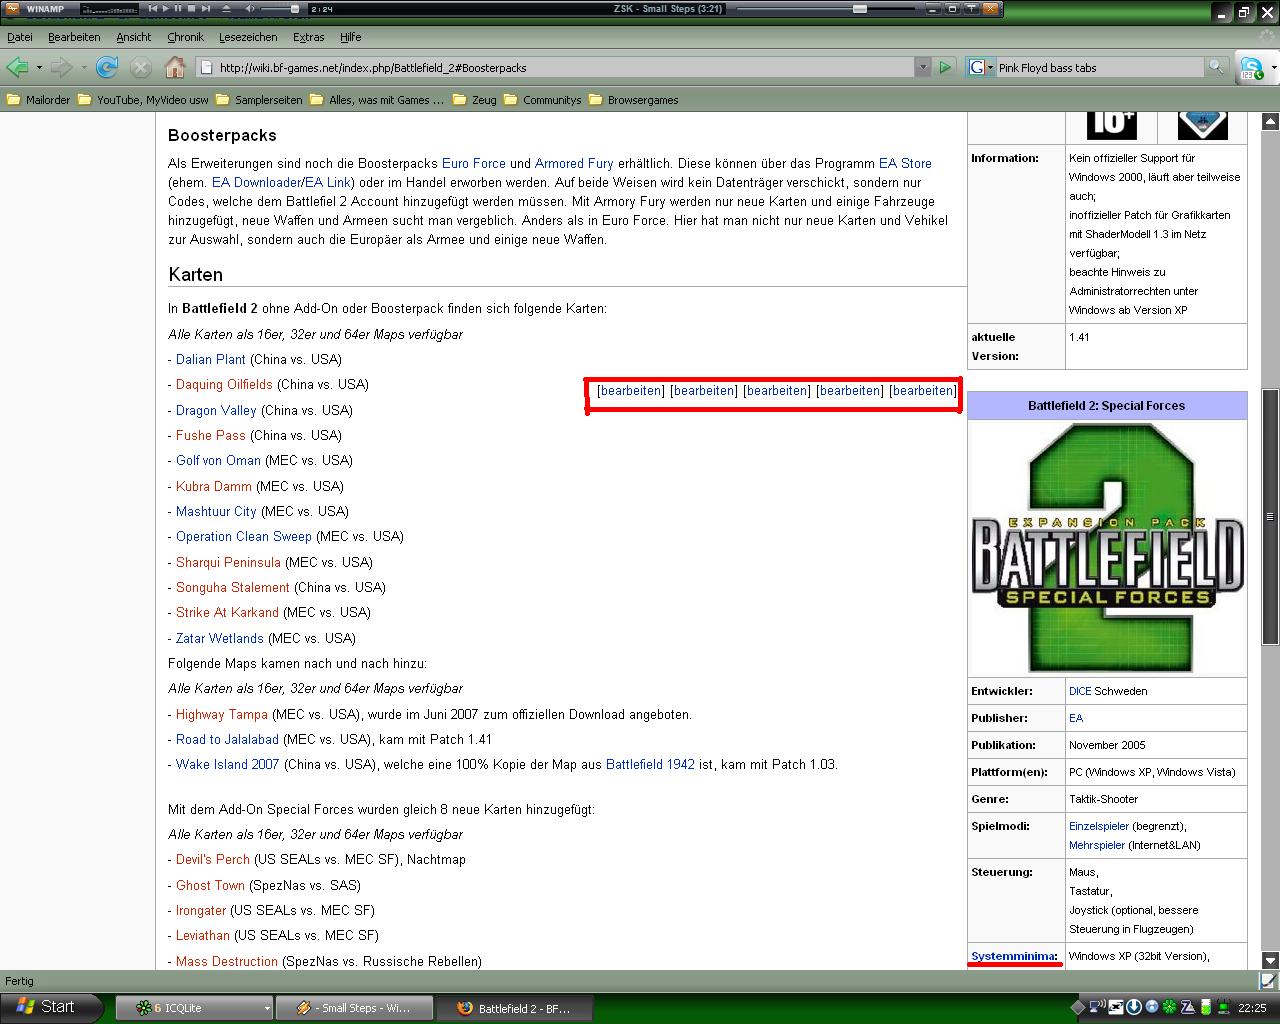Click the browser Back arrow button

click(17, 67)
